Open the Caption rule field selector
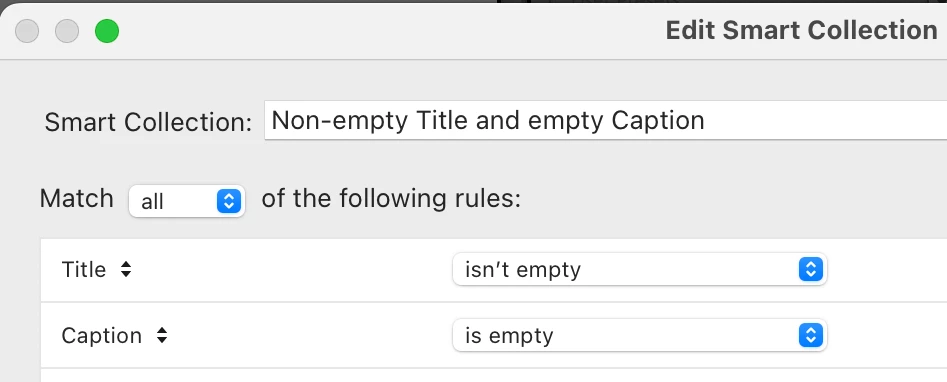 click(x=114, y=335)
